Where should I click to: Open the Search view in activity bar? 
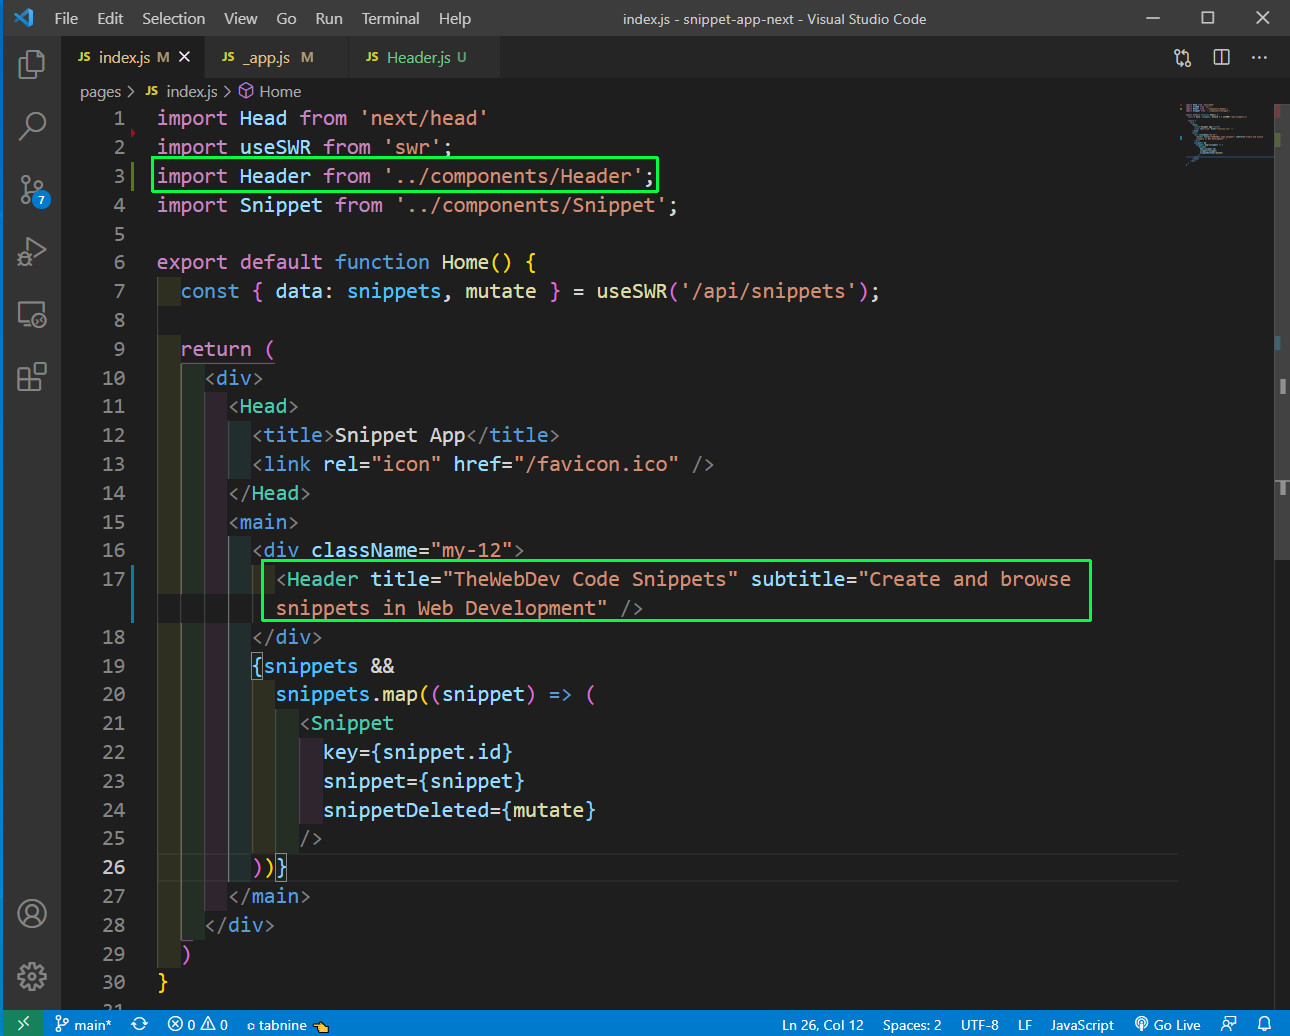click(x=32, y=126)
